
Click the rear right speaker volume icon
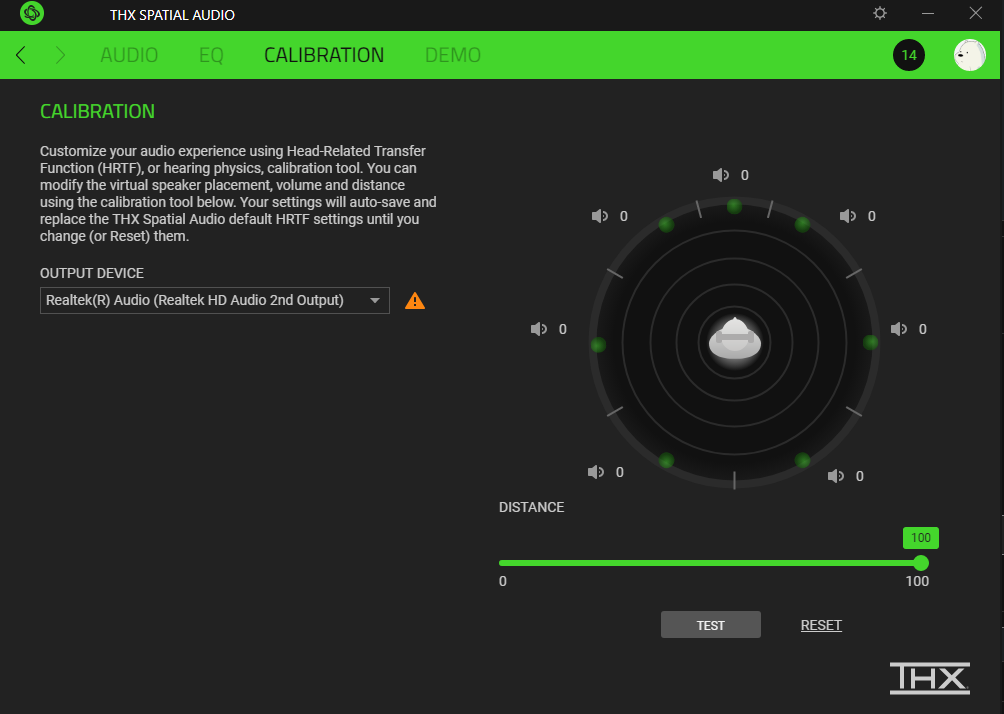click(x=836, y=476)
